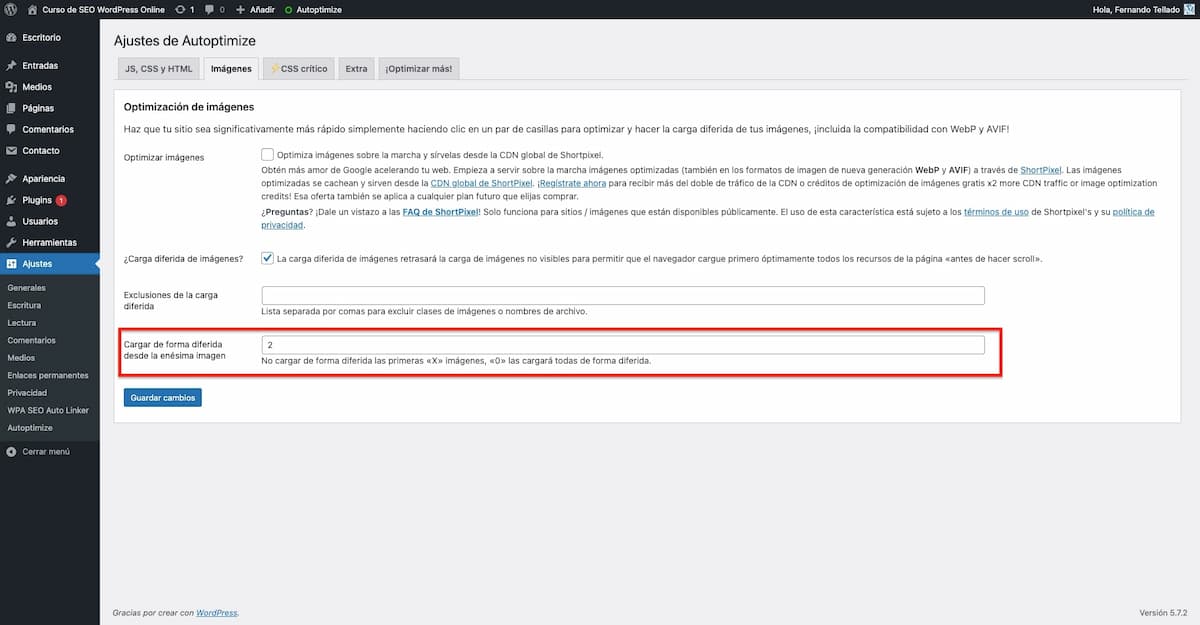Click the Apariencia brush icon in sidebar
This screenshot has width=1200, height=625.
coord(11,179)
